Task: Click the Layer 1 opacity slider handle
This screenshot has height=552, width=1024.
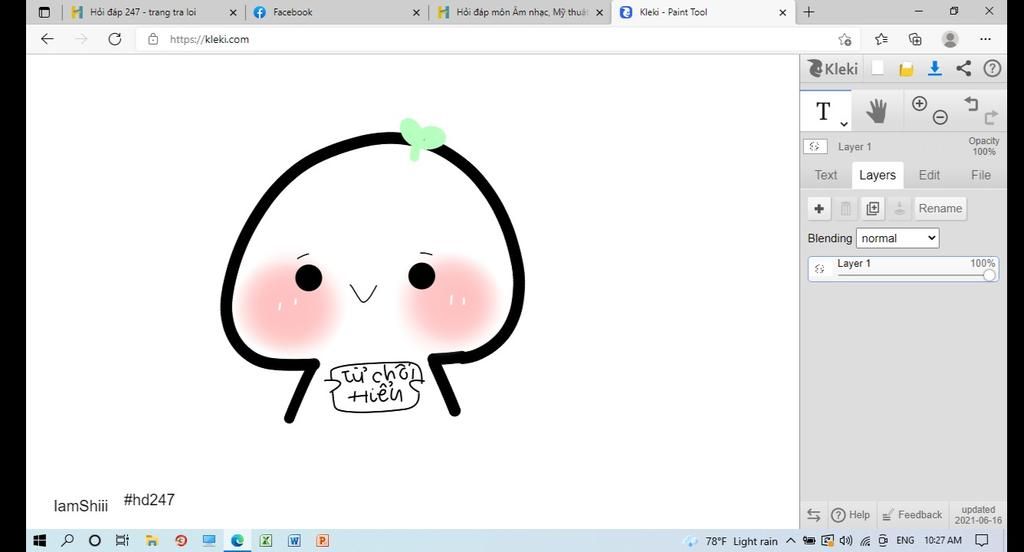Action: (989, 276)
